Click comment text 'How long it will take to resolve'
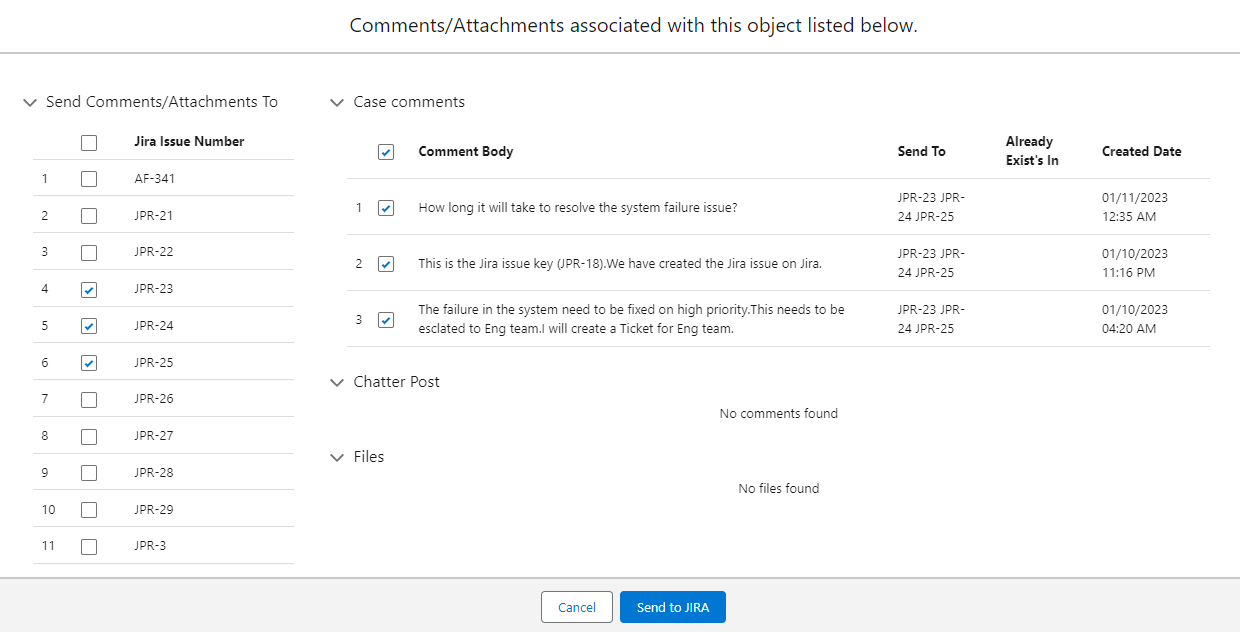 (578, 208)
